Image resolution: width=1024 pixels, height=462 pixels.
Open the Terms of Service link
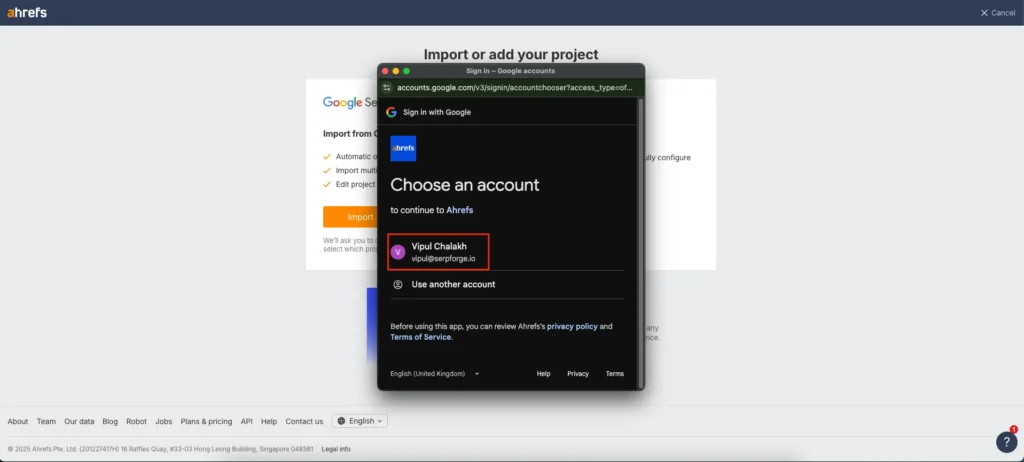[421, 337]
